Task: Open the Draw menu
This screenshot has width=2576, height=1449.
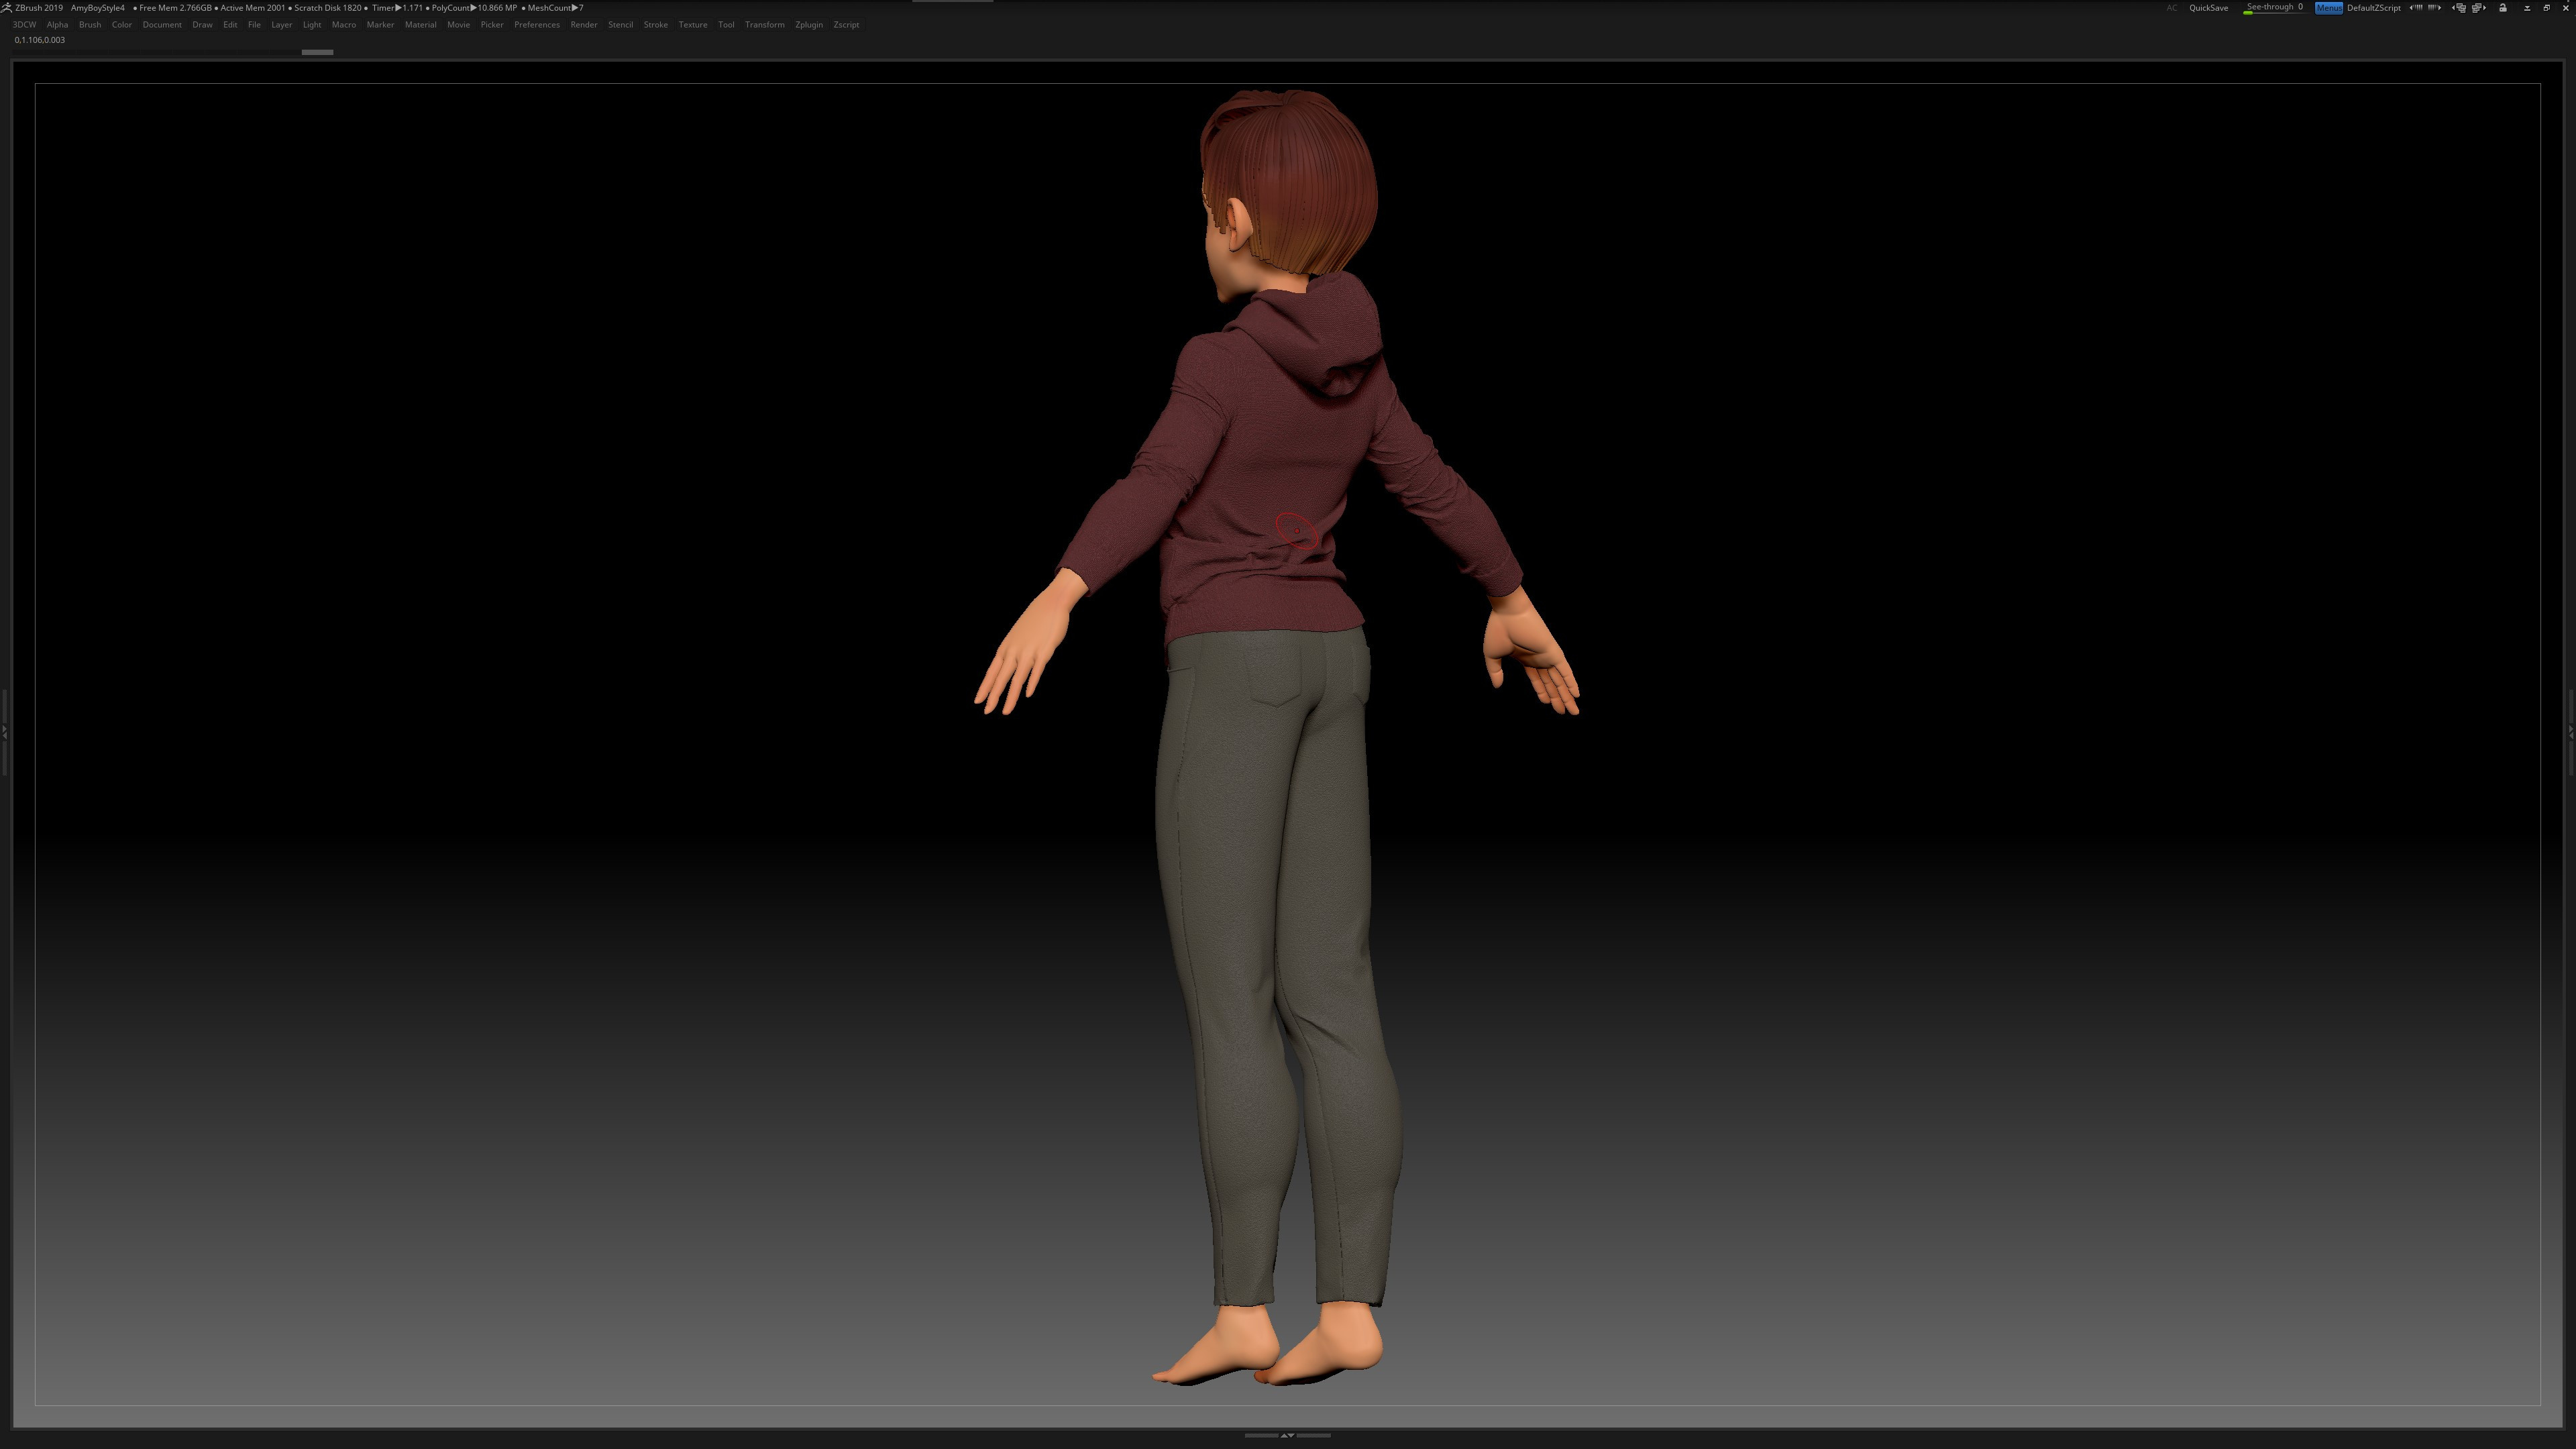Action: (x=202, y=25)
